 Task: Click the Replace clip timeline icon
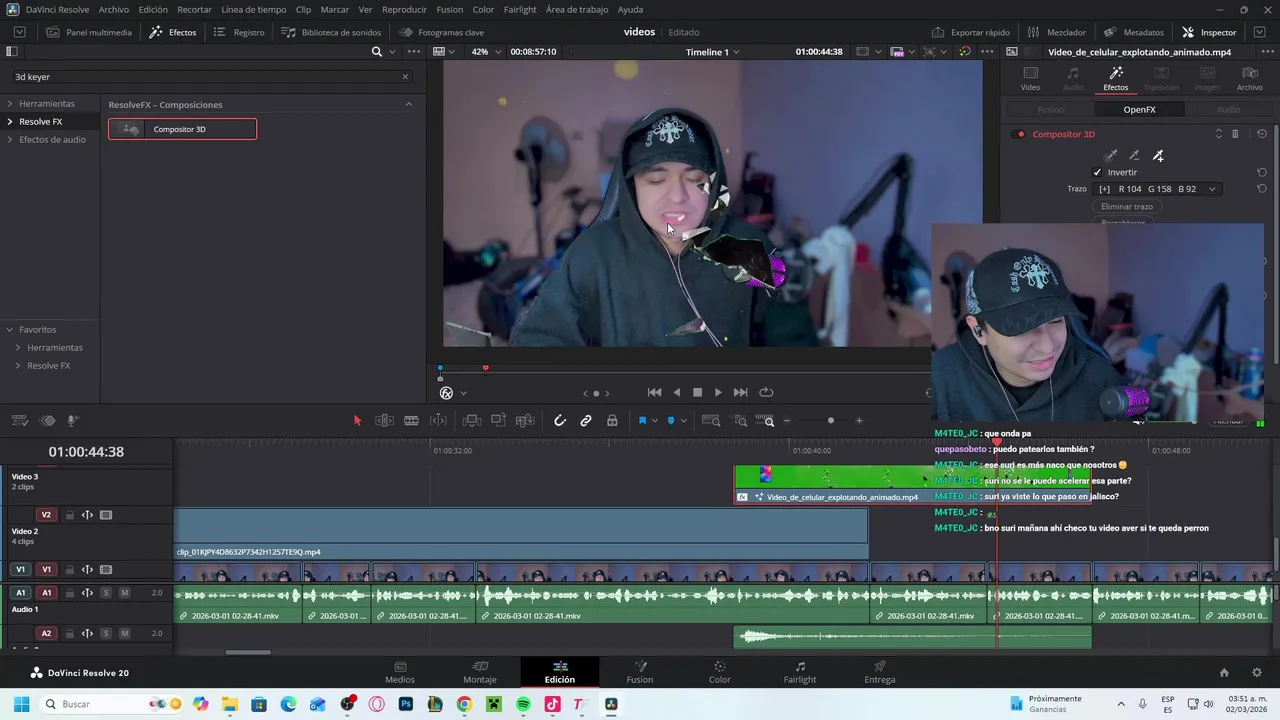click(x=525, y=421)
